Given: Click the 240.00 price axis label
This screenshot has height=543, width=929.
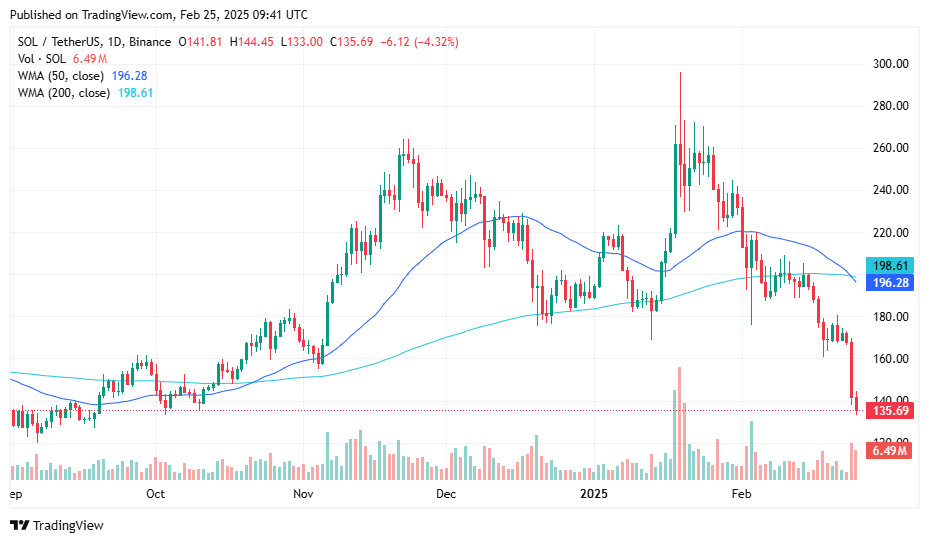Looking at the screenshot, I should pos(890,190).
